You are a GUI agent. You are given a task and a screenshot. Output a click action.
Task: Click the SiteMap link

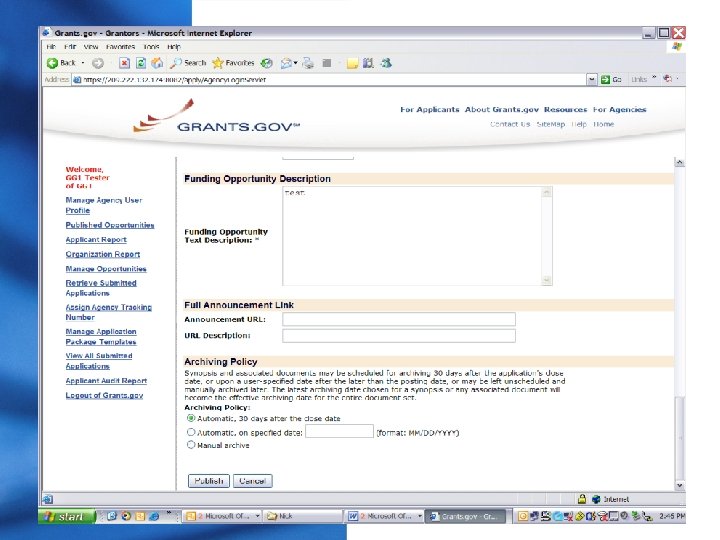(551, 124)
